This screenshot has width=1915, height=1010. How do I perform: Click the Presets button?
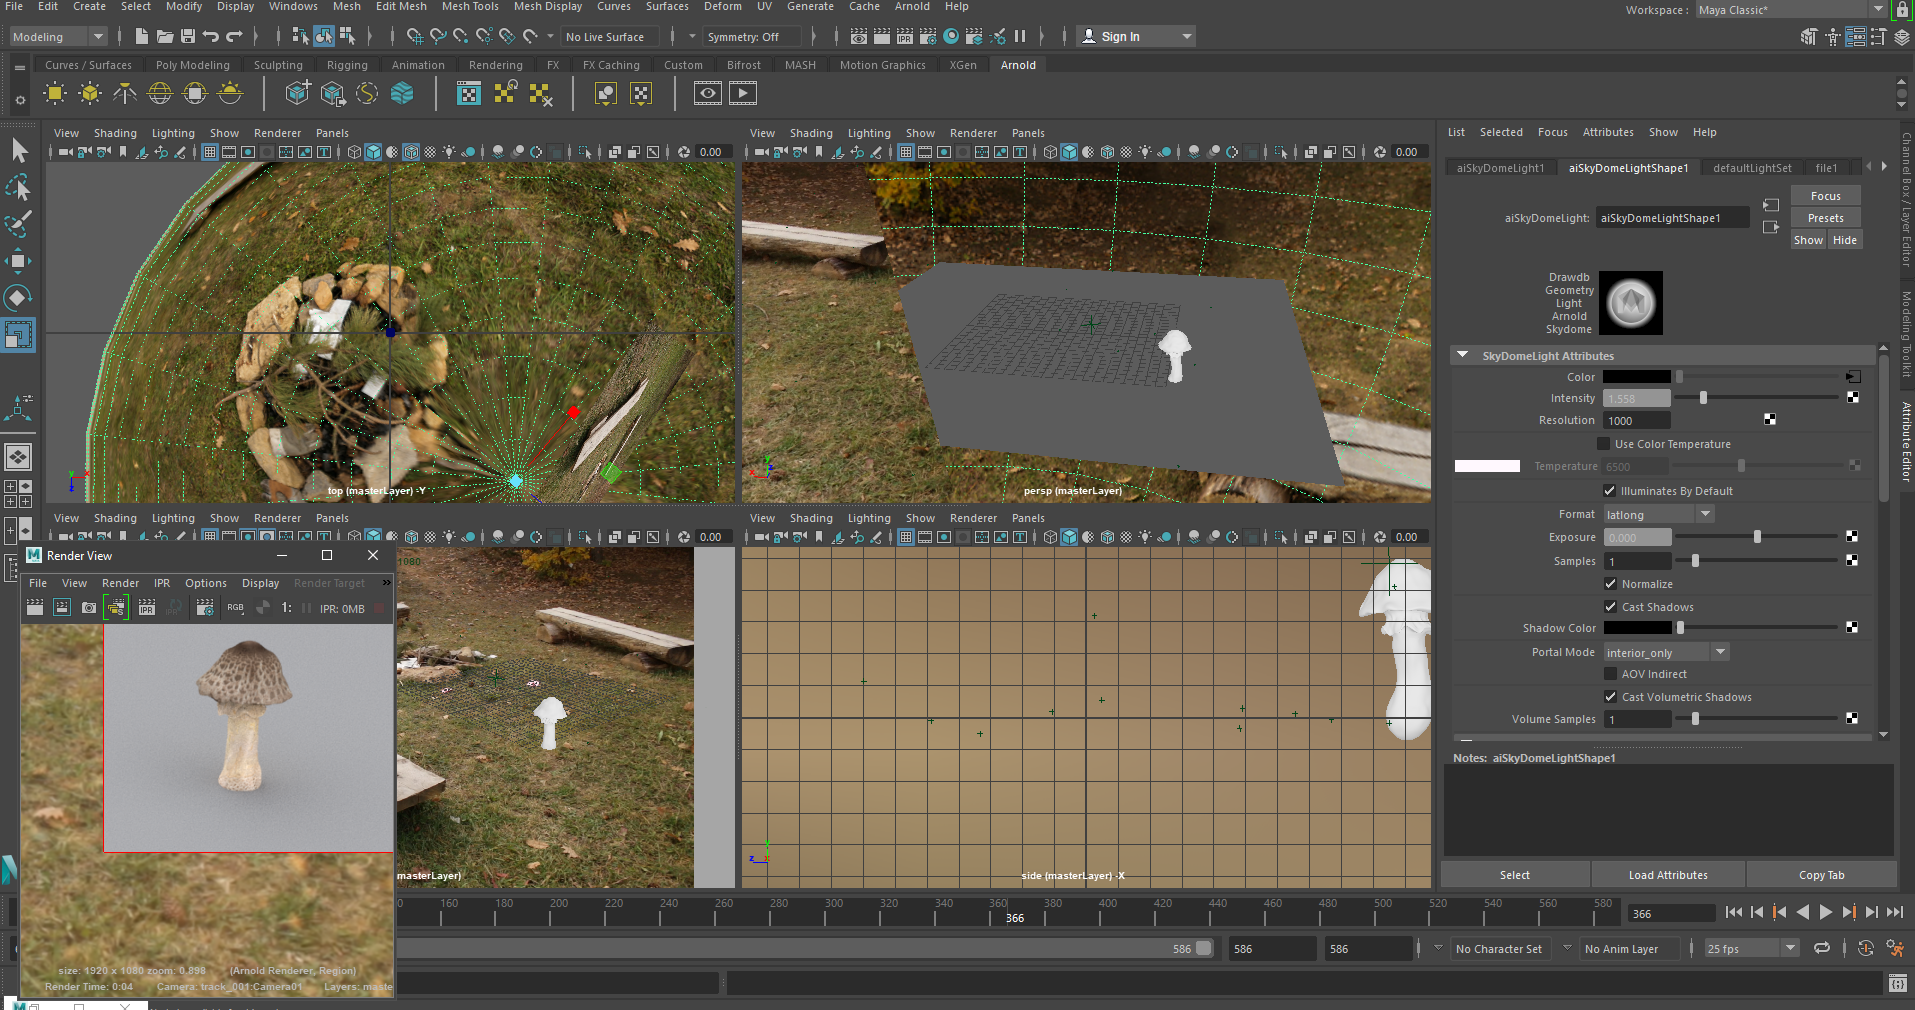[x=1825, y=218]
